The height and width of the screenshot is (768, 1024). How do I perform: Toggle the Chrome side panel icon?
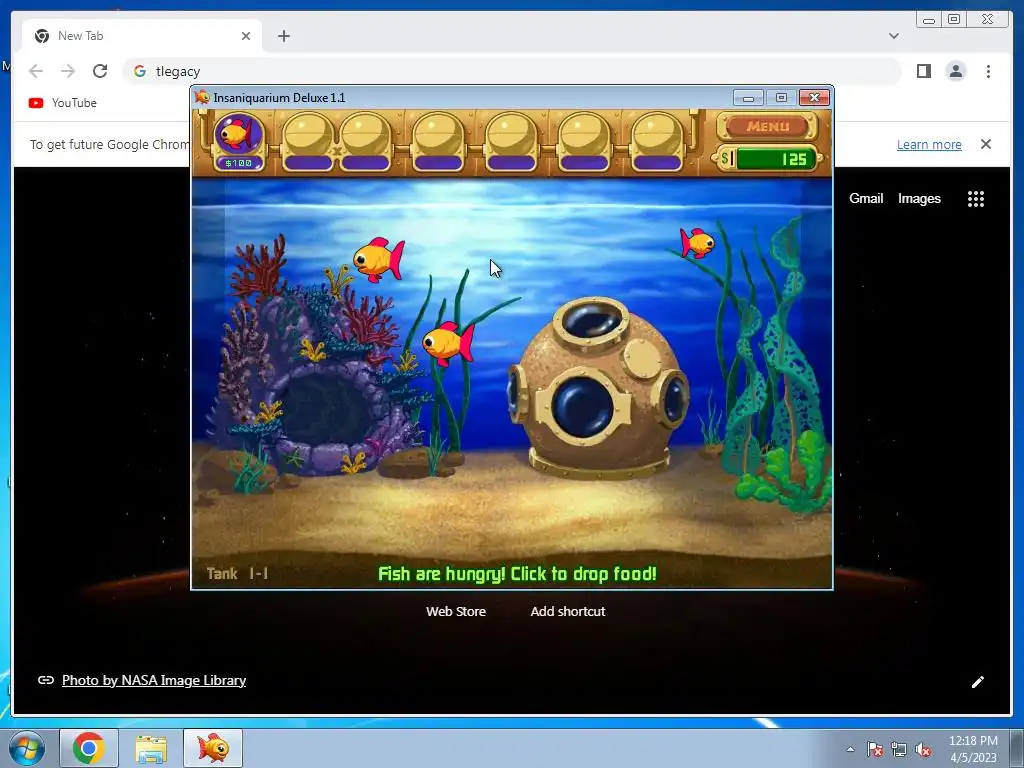pos(923,71)
